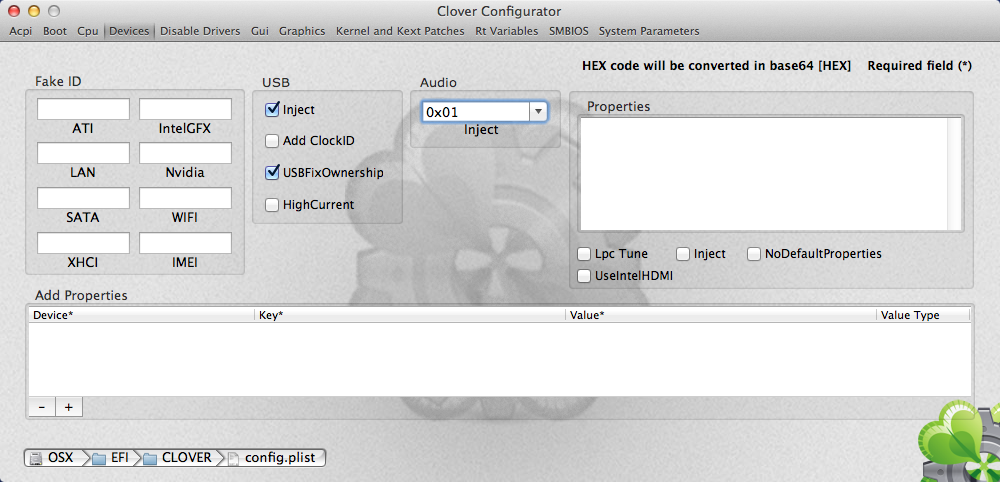Click inside the Properties text area
Image resolution: width=1000 pixels, height=482 pixels.
770,174
